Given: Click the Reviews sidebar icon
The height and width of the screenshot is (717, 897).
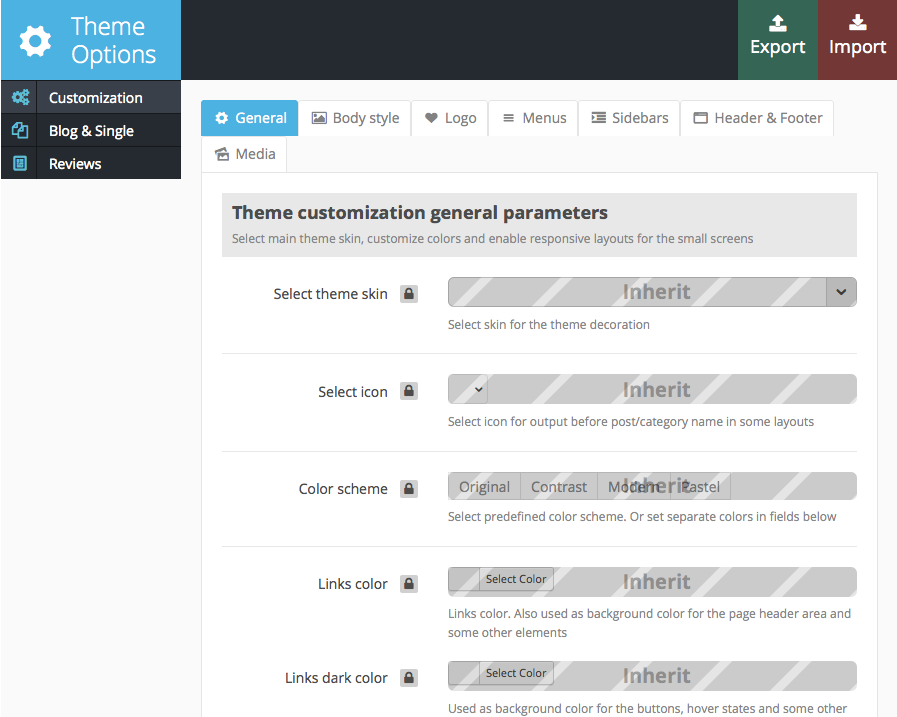Looking at the screenshot, I should [x=19, y=164].
